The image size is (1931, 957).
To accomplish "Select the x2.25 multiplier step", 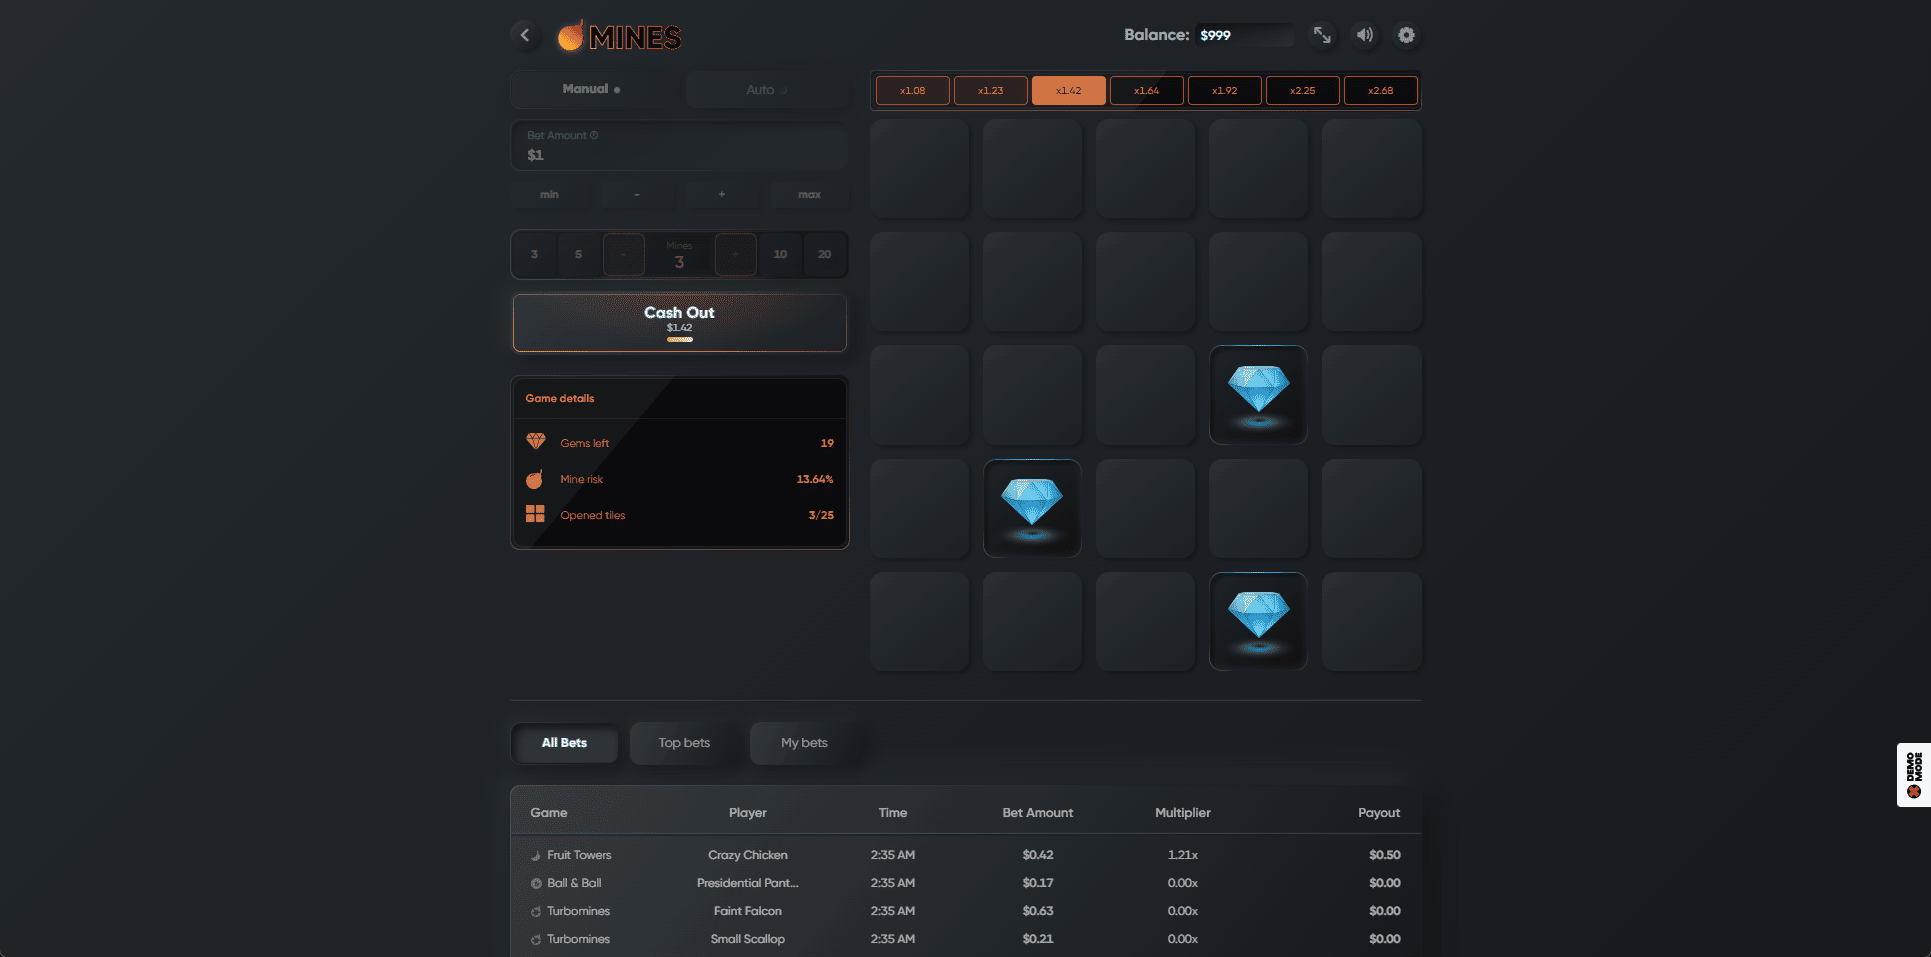I will coord(1302,90).
